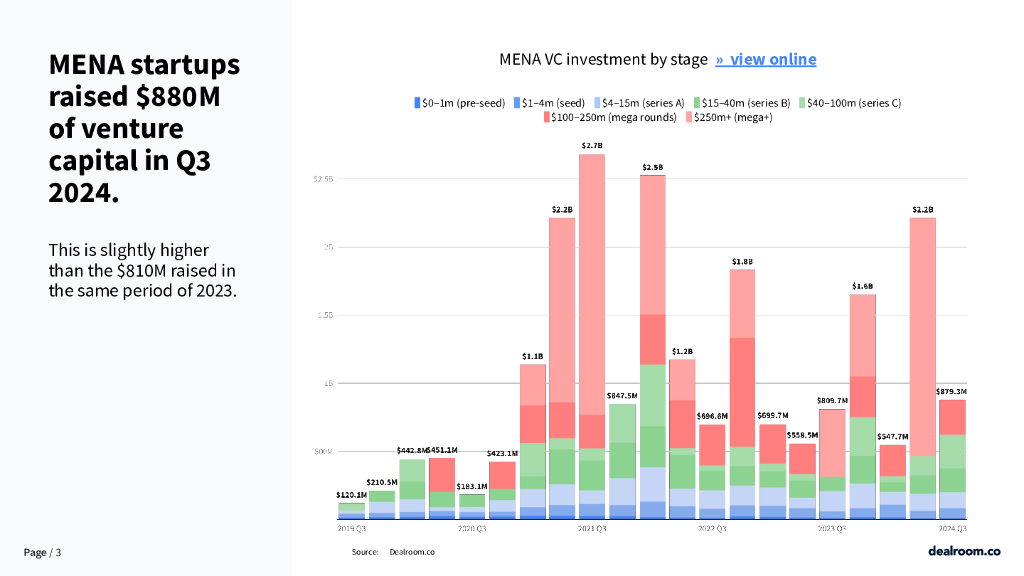The height and width of the screenshot is (576, 1024).
Task: Click the blue pre-seed legend swatch
Action: click(x=417, y=102)
